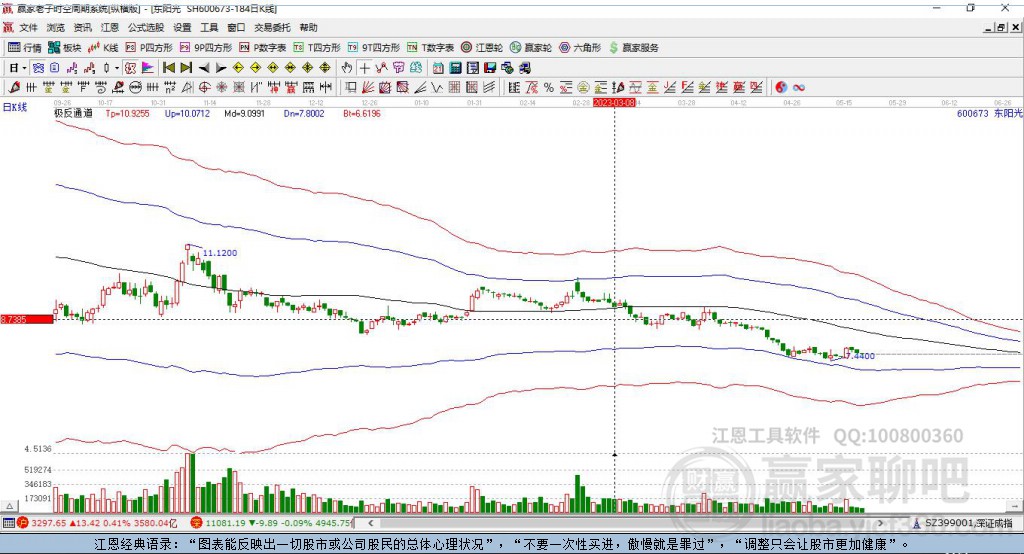Restore the inner child window
Viewport: 1024px width, 554px height.
[x=1001, y=27]
